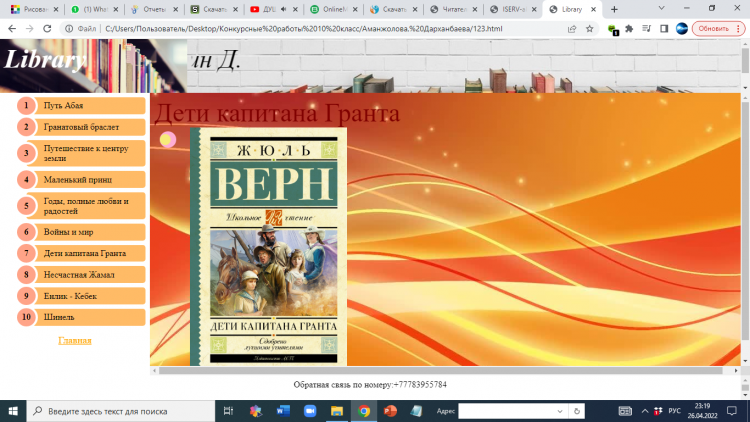This screenshot has height=422, width=750.
Task: Bookmark this page with the star icon
Action: (590, 29)
